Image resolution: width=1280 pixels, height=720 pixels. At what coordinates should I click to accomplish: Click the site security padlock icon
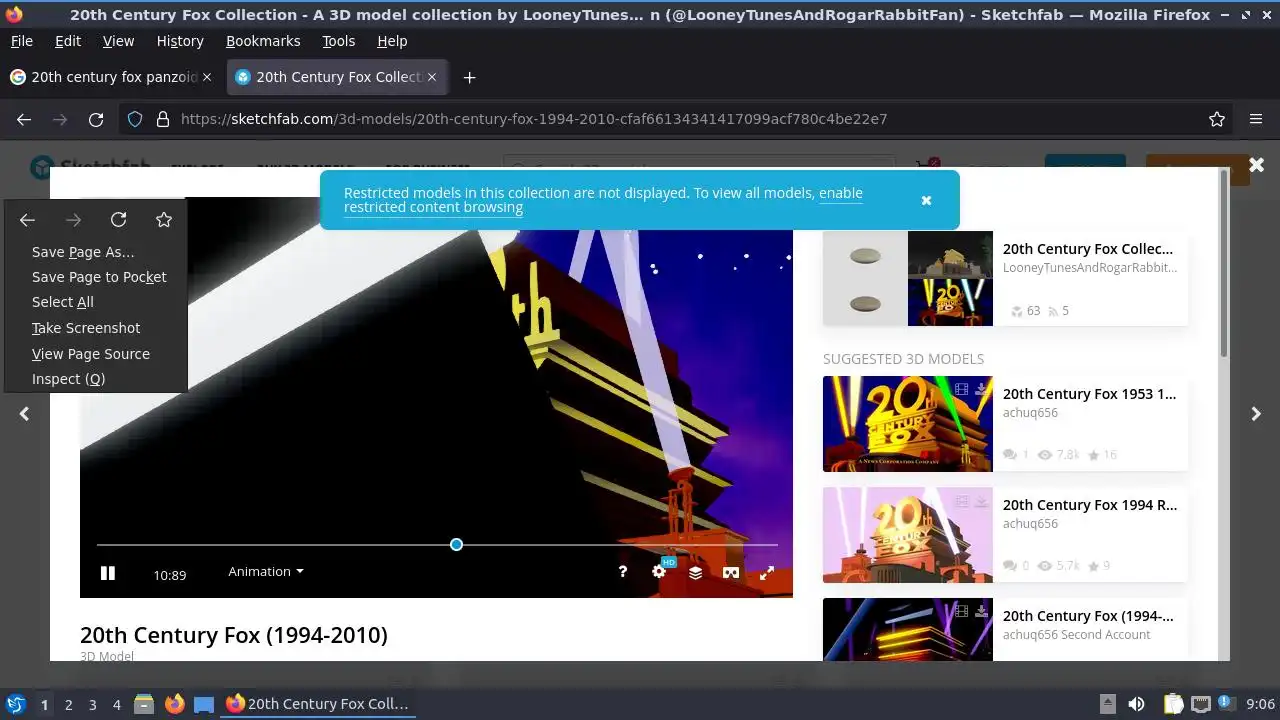(163, 119)
